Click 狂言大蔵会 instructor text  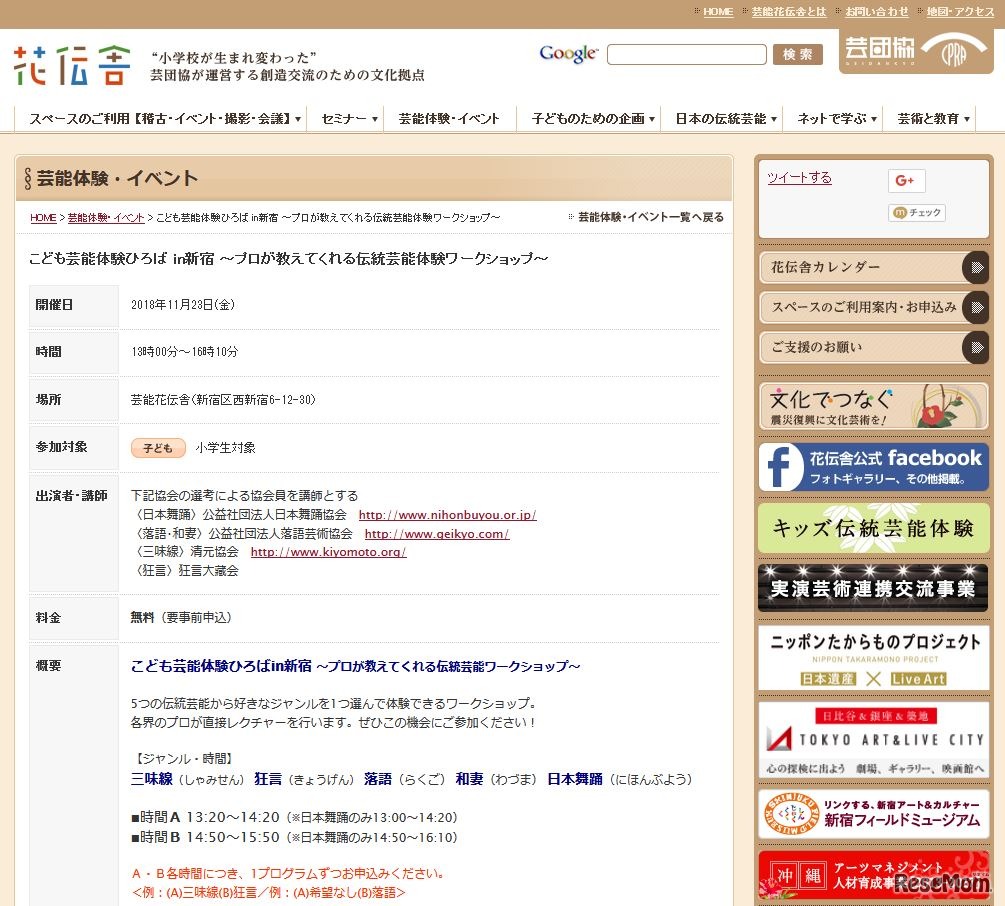point(208,570)
